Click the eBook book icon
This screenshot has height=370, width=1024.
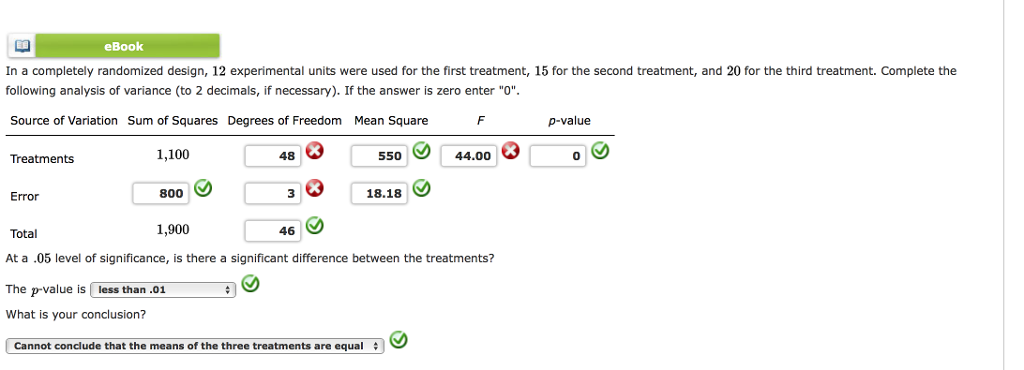pyautogui.click(x=22, y=46)
